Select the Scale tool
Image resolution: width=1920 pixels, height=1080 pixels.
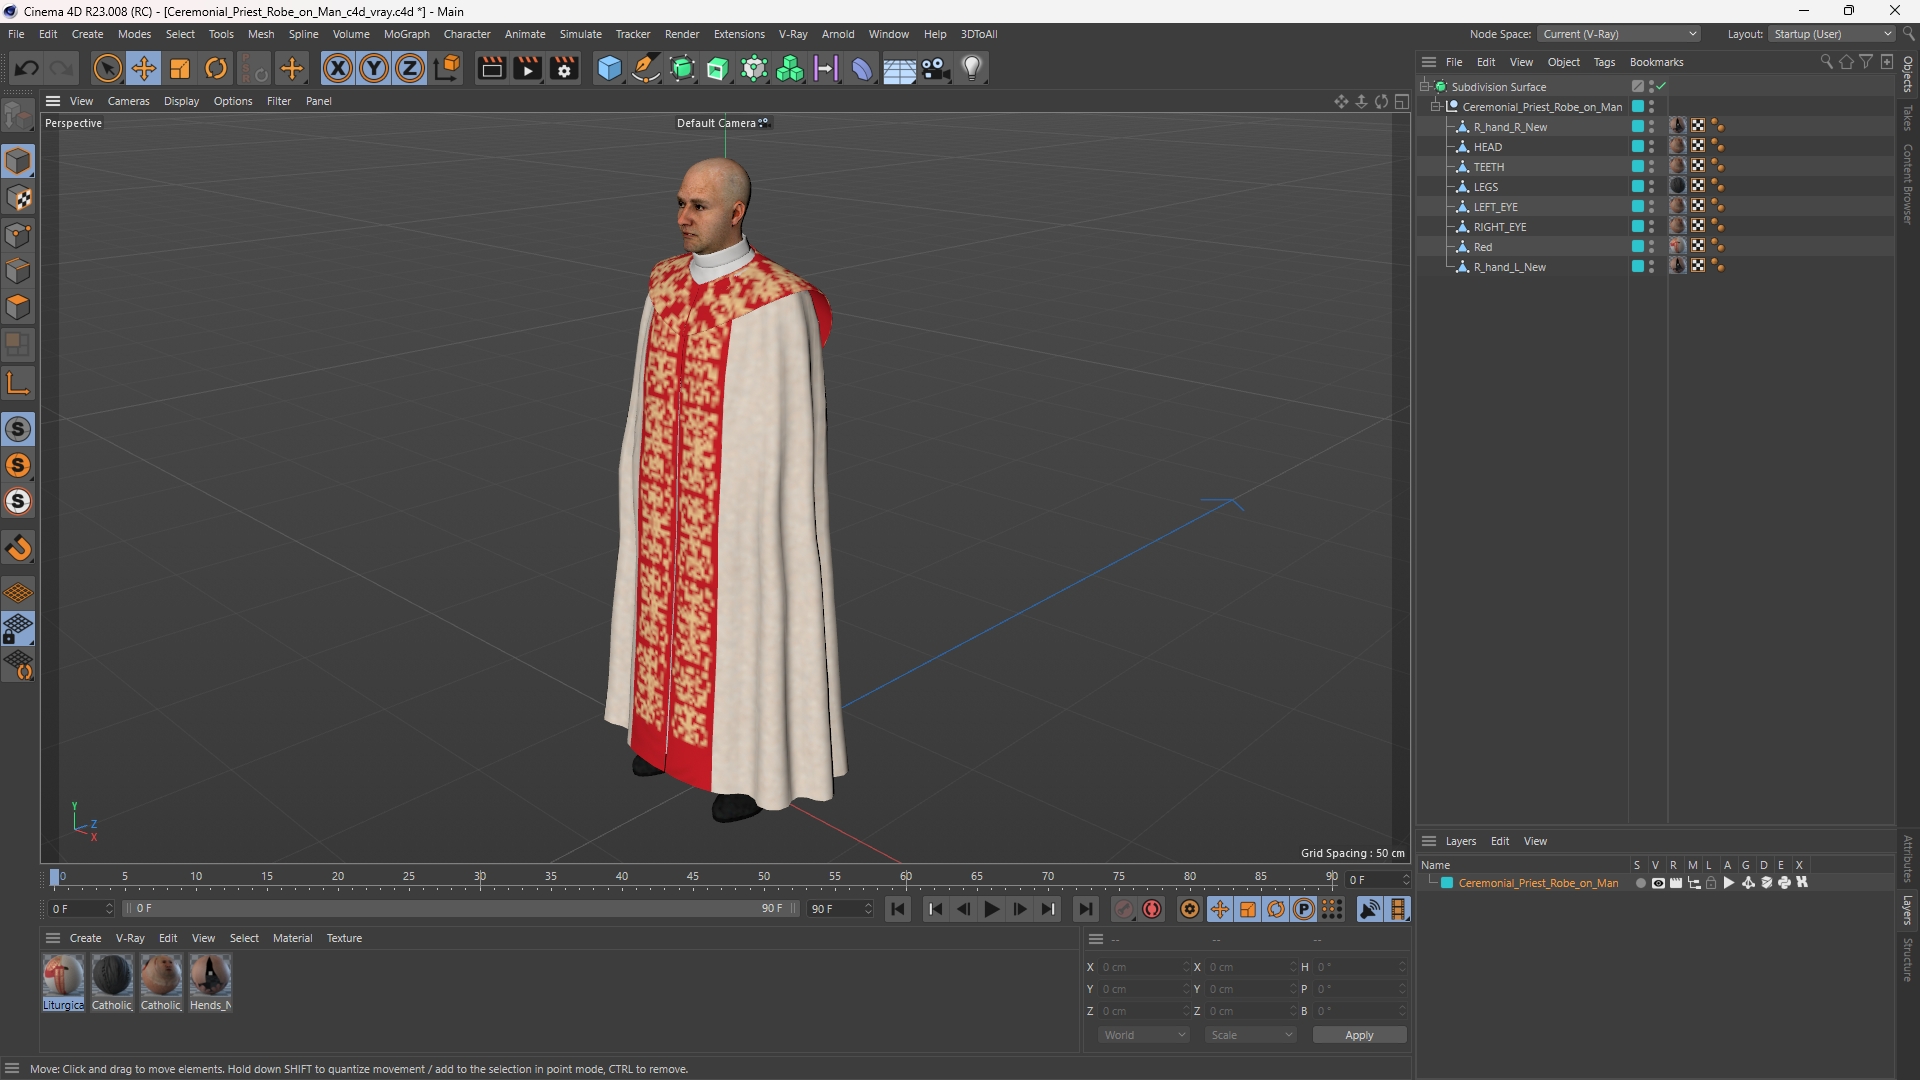pyautogui.click(x=180, y=68)
